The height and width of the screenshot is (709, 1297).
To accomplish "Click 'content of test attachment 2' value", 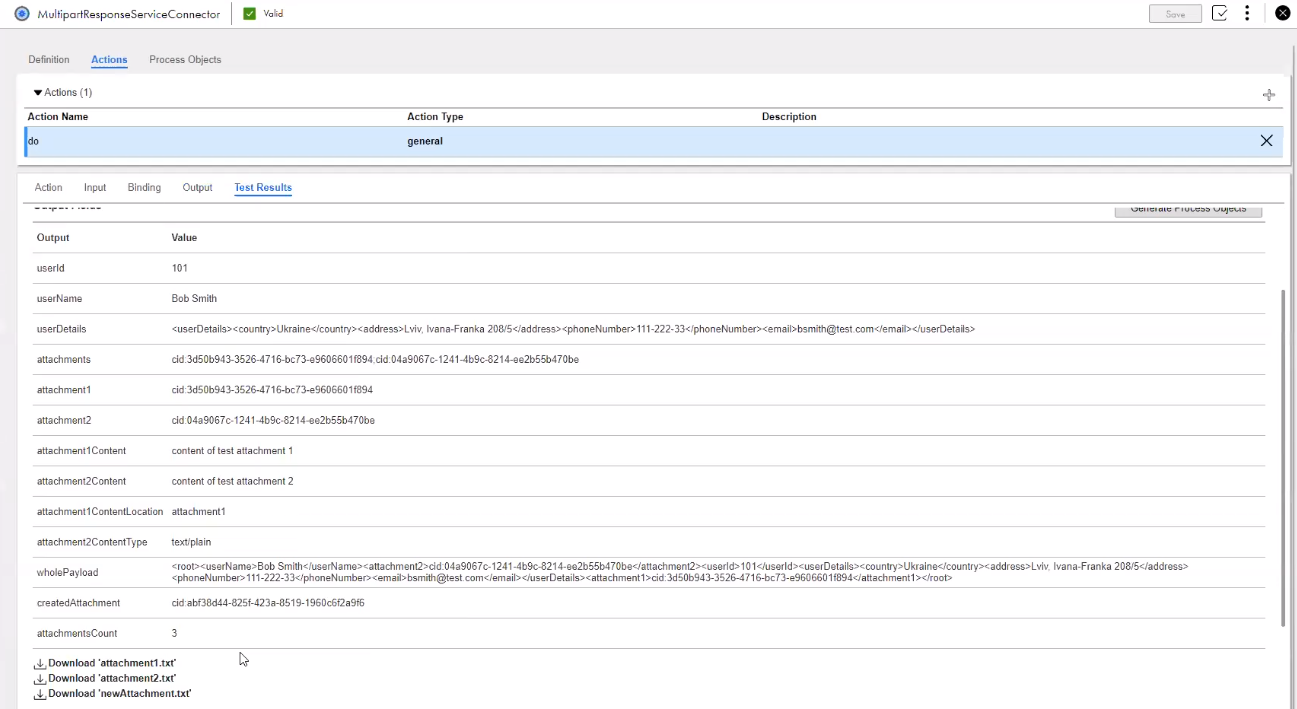I will (232, 481).
